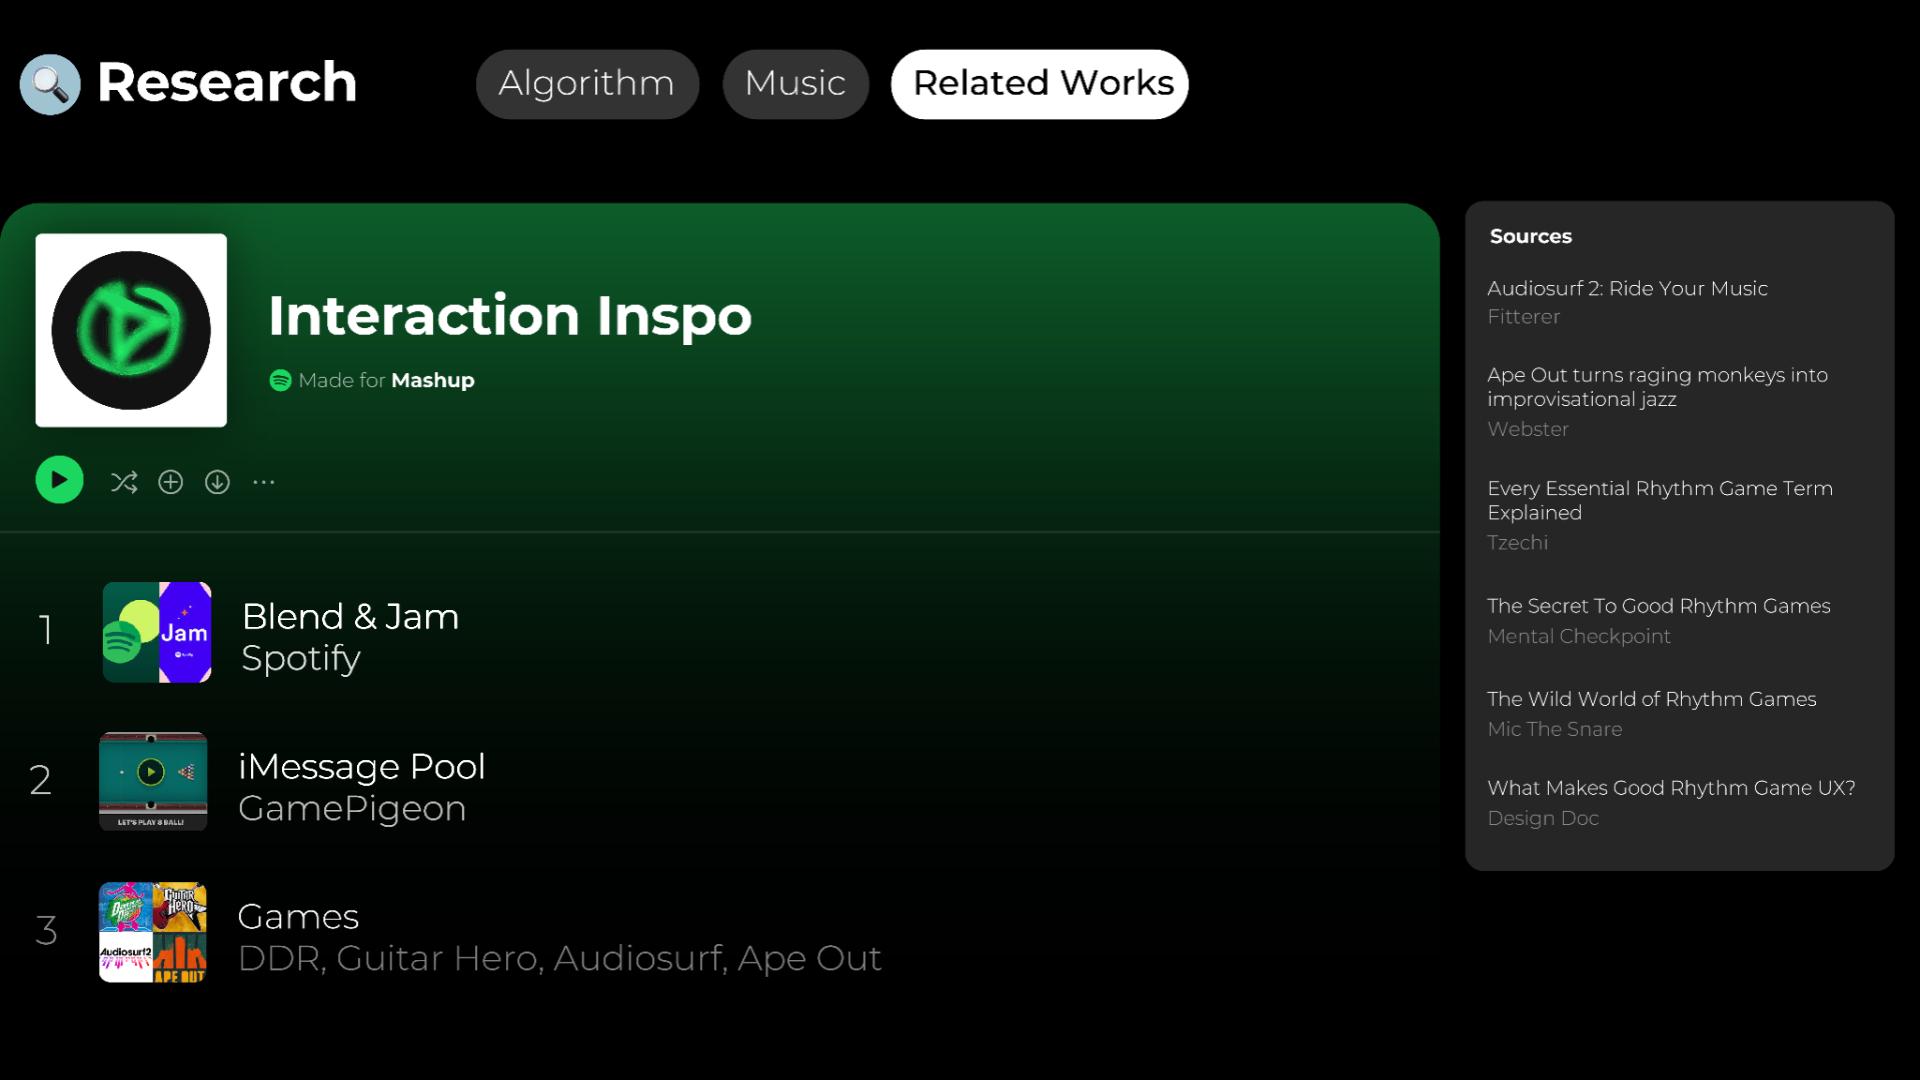Open What Makes Good Rhythm Game UX?
The image size is (1920, 1080).
click(1671, 788)
